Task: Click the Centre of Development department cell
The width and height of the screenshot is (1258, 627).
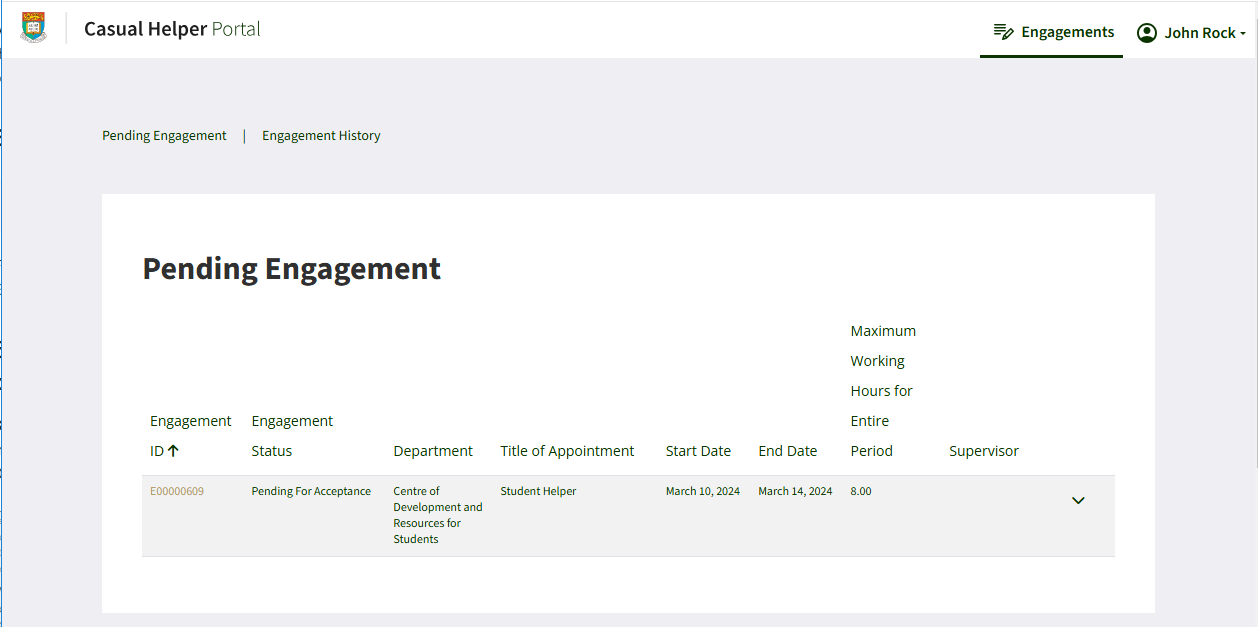Action: [x=438, y=515]
